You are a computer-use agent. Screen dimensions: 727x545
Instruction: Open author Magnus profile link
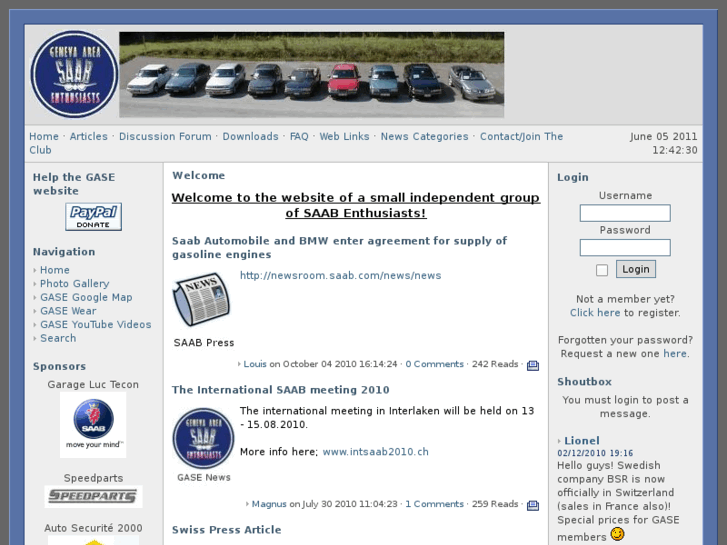point(269,504)
